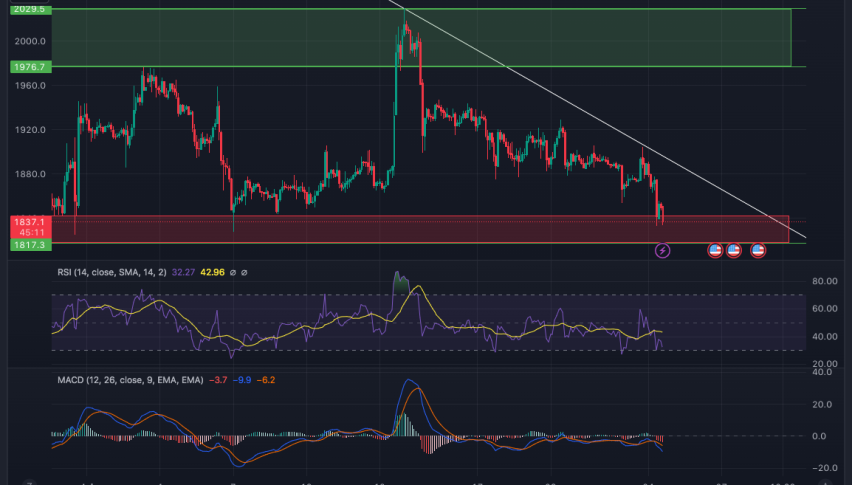The height and width of the screenshot is (485, 852).
Task: Click the 1920.0 price axis label
Action: 30,130
